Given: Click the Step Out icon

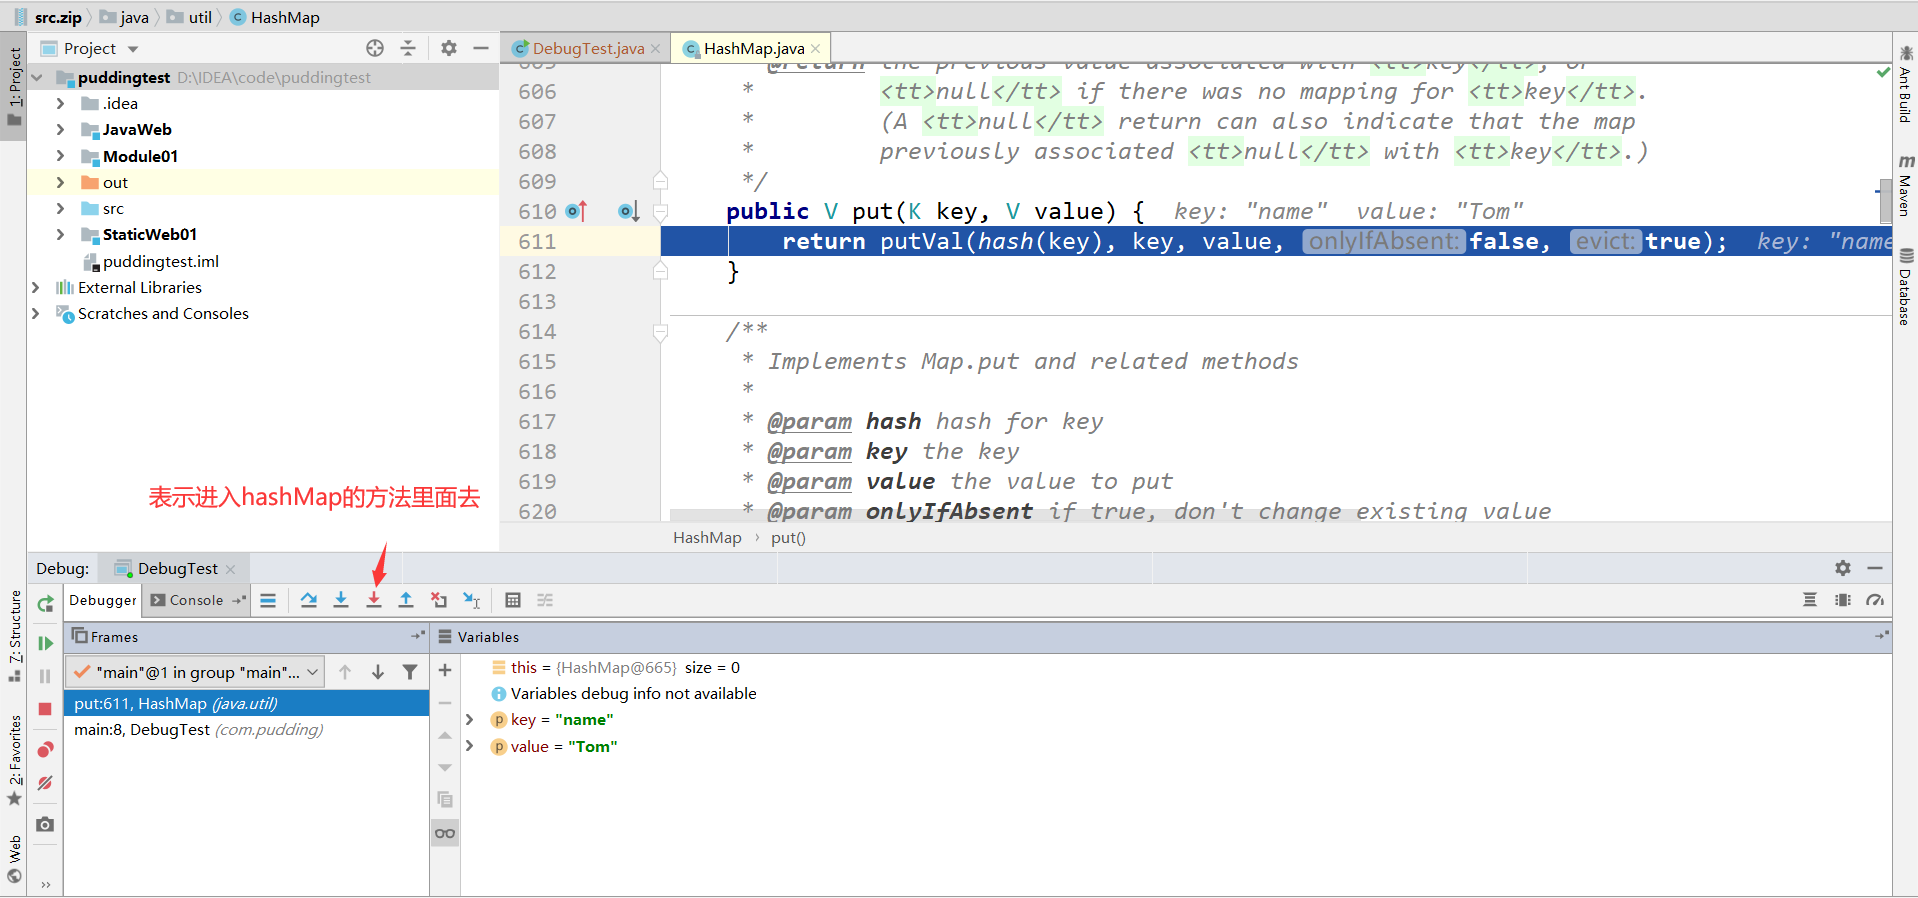Looking at the screenshot, I should click(x=406, y=600).
